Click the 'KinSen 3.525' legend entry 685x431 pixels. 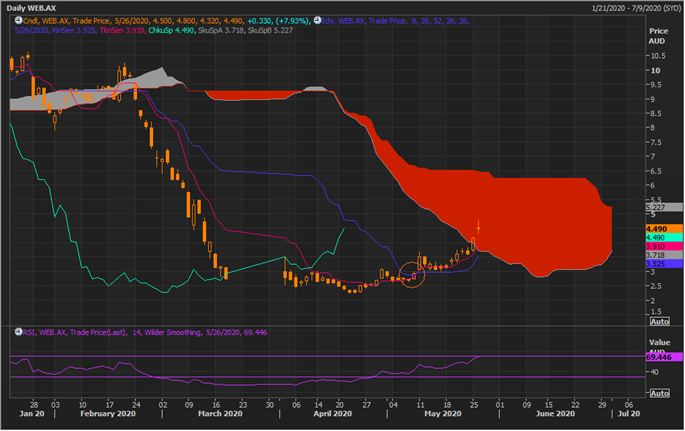(x=74, y=30)
